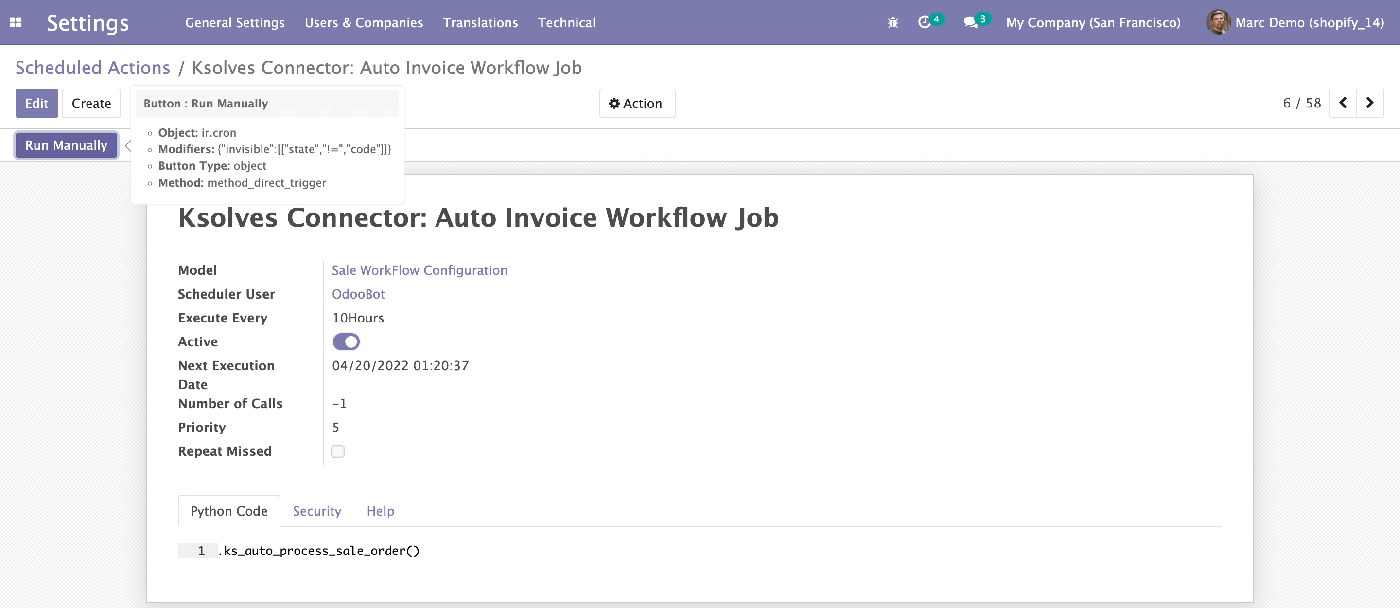Open General Settings menu

235,22
